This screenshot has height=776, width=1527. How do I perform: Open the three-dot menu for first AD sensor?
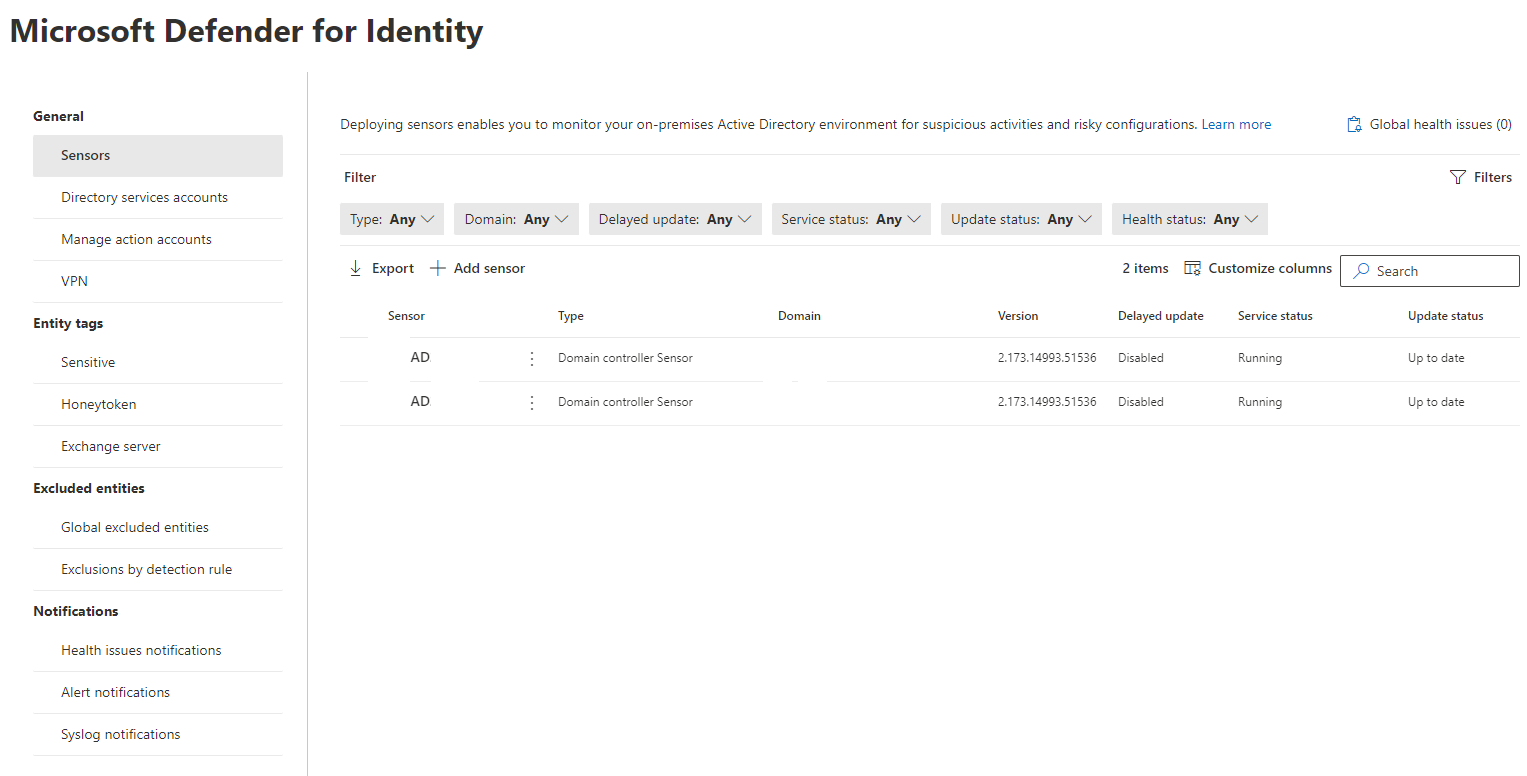532,358
